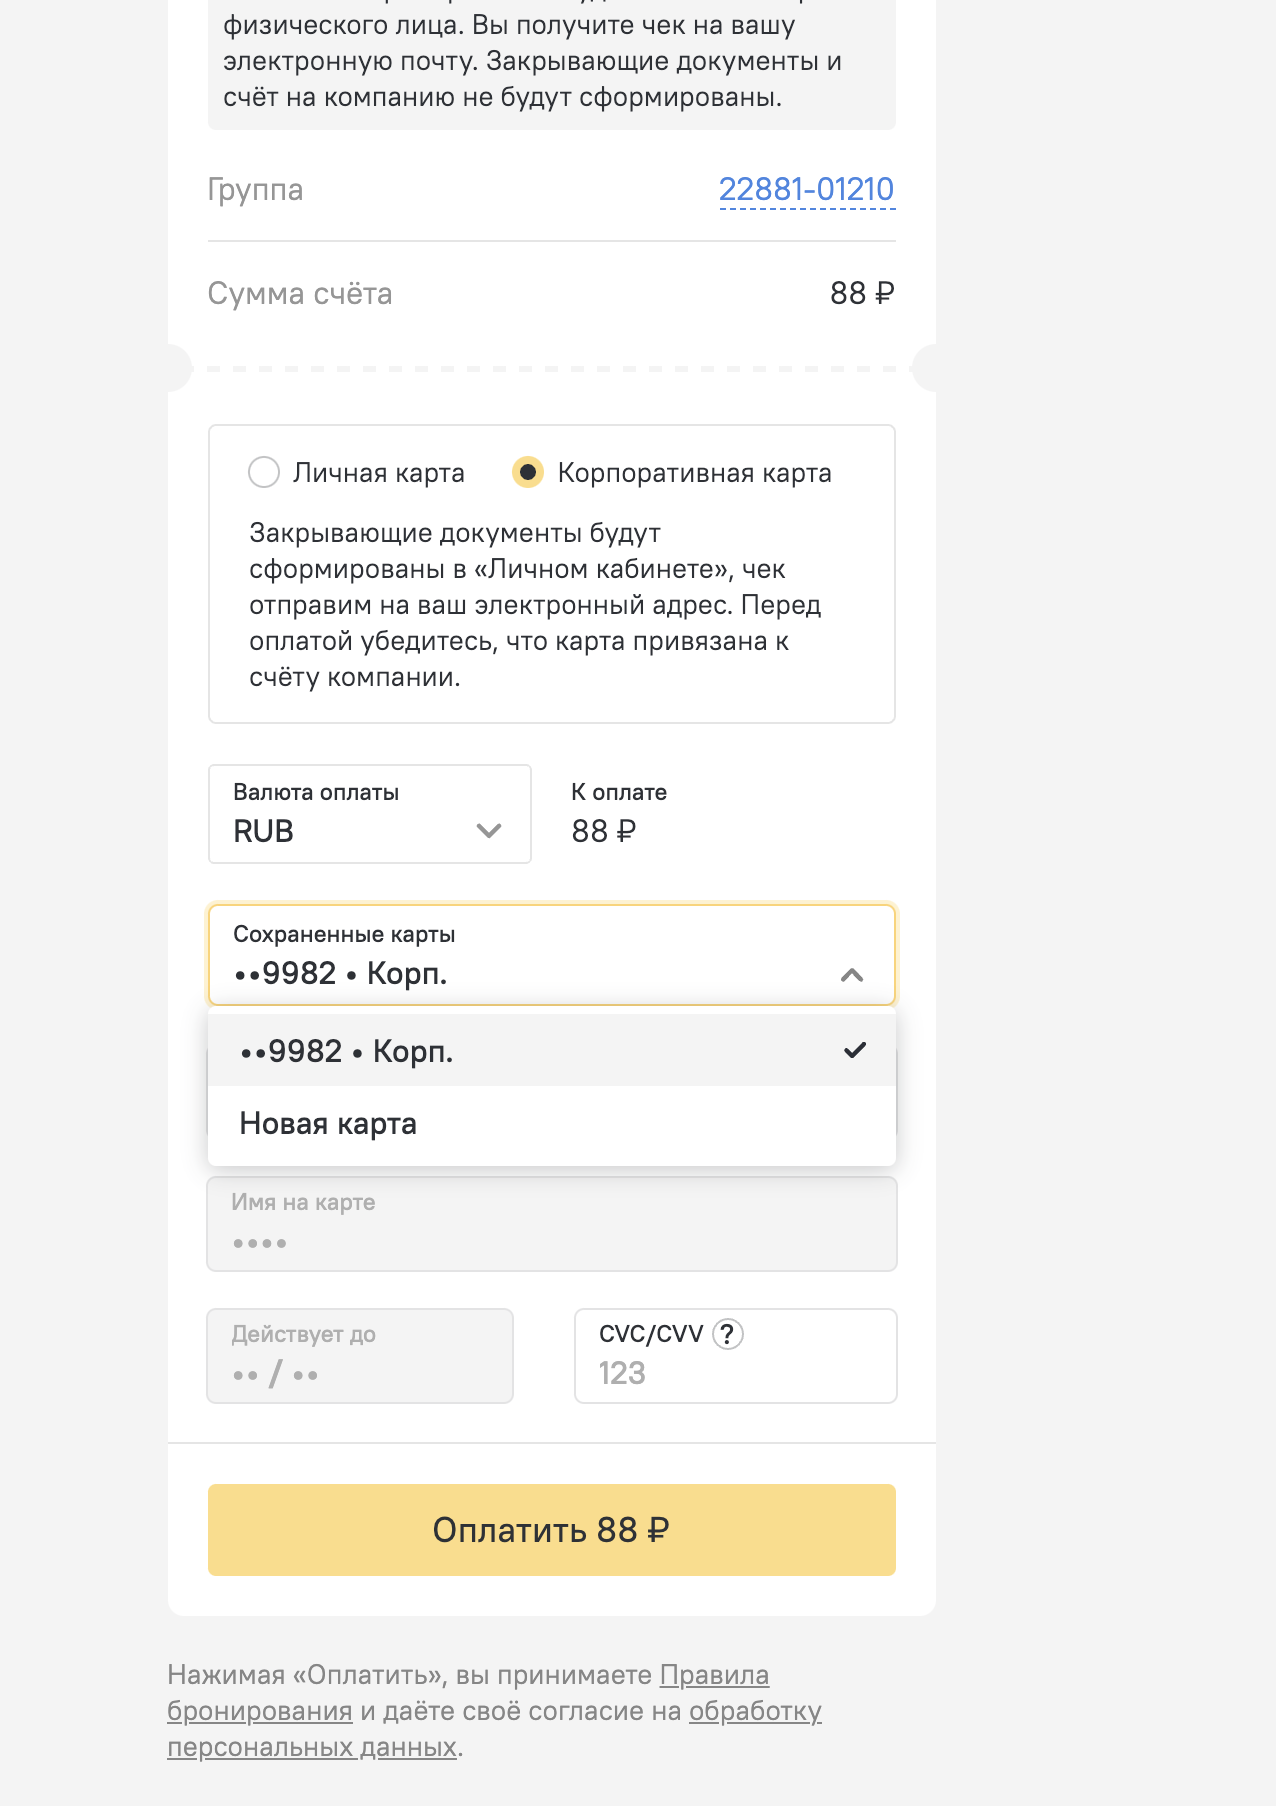Image resolution: width=1276 pixels, height=1806 pixels.
Task: Choose ••9982 • Корп. from the list
Action: pos(552,1050)
